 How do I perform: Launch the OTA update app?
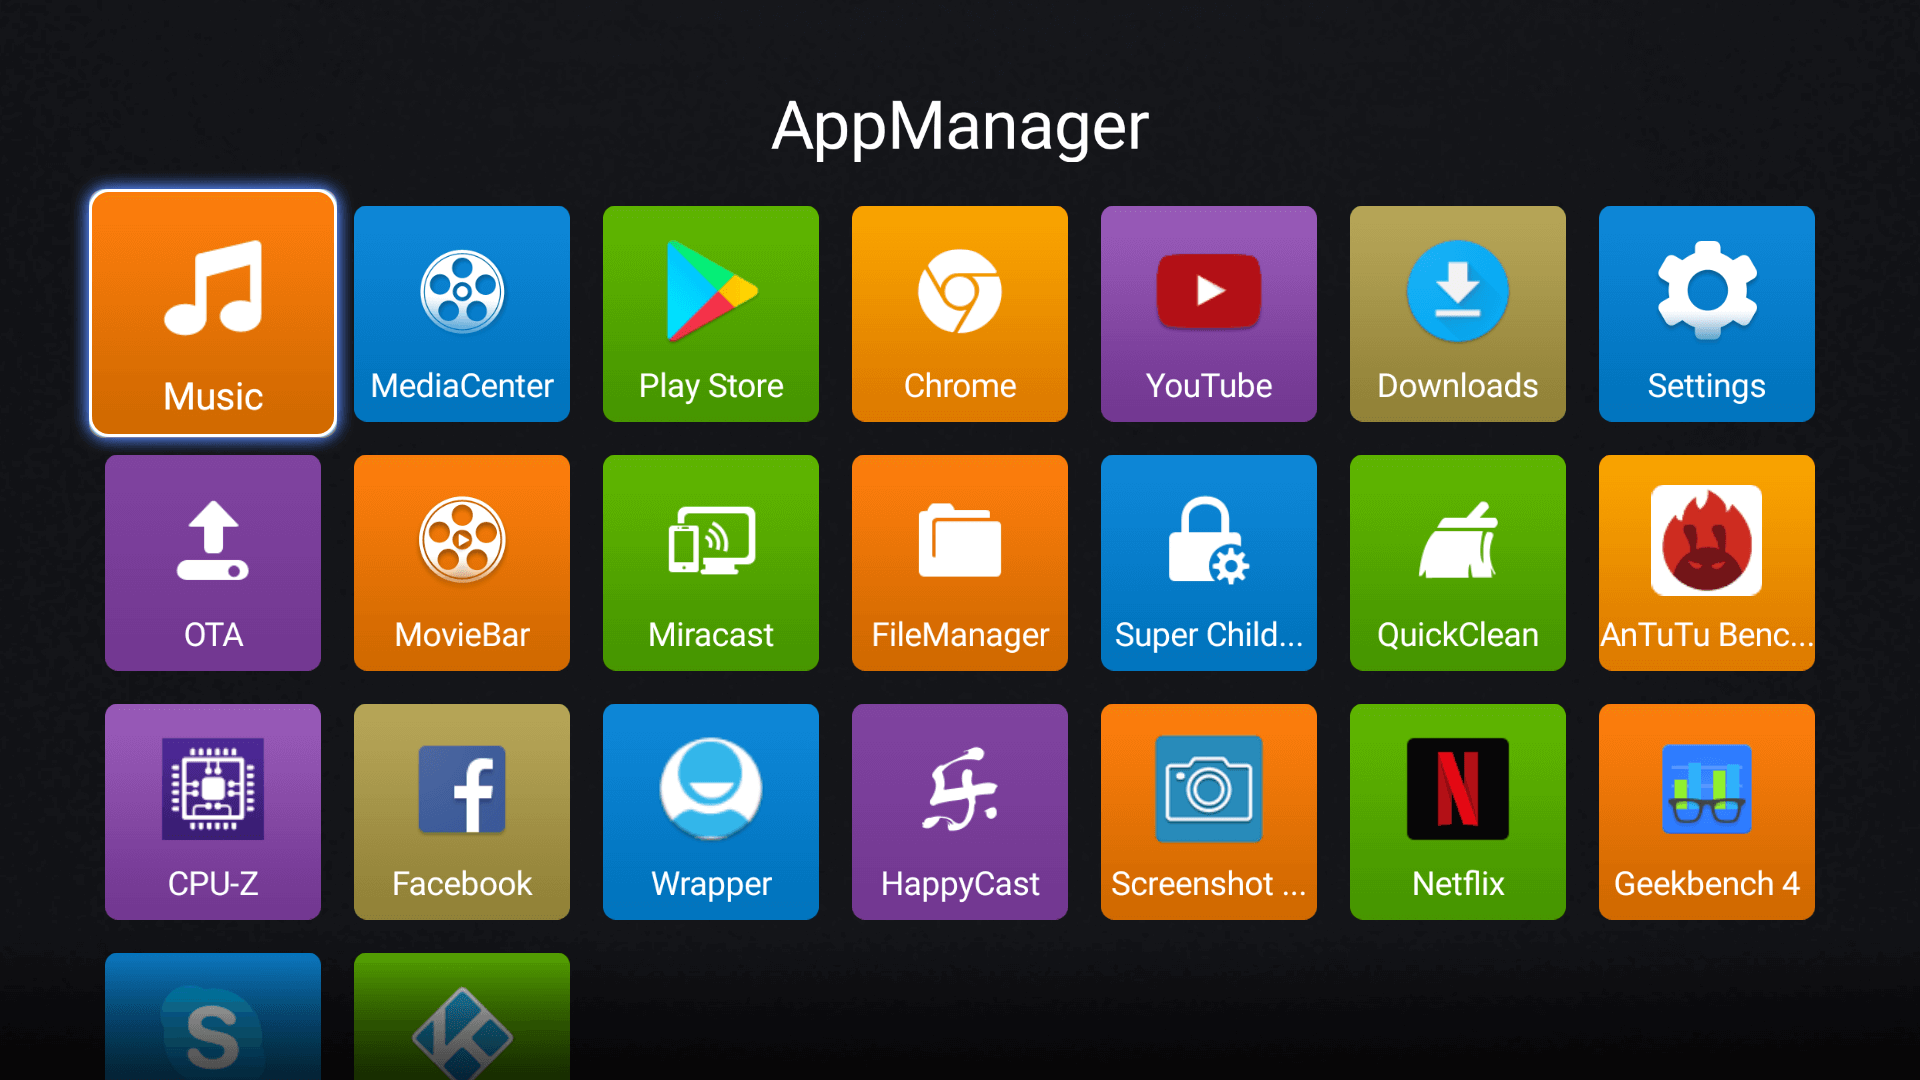[213, 562]
